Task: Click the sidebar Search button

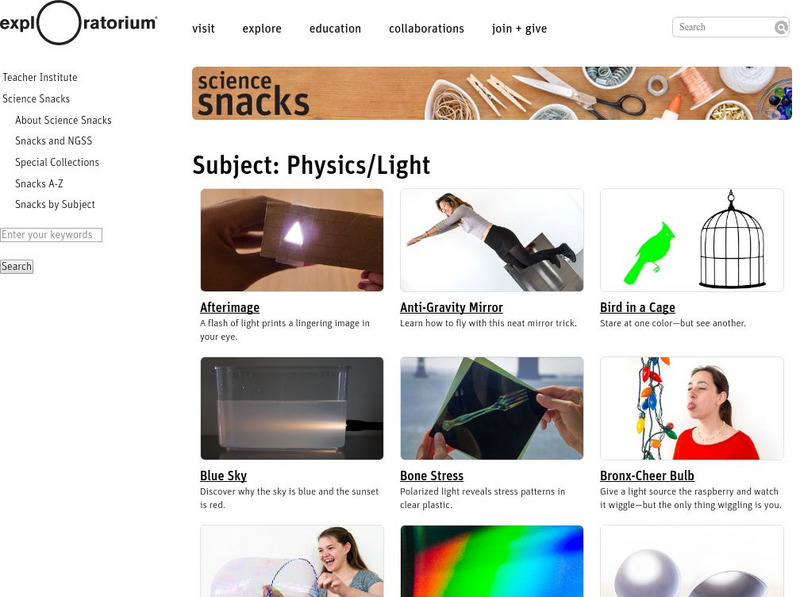Action: tap(16, 266)
